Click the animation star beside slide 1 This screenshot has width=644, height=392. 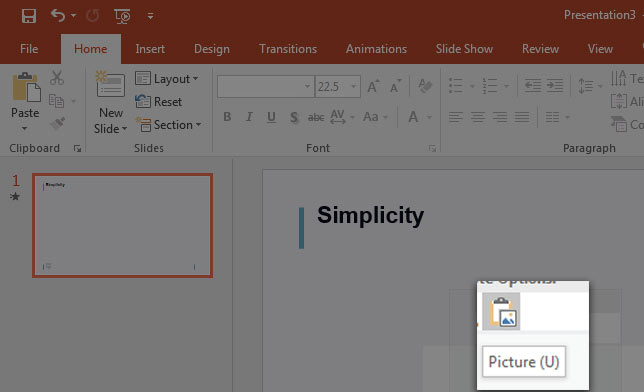[x=15, y=196]
